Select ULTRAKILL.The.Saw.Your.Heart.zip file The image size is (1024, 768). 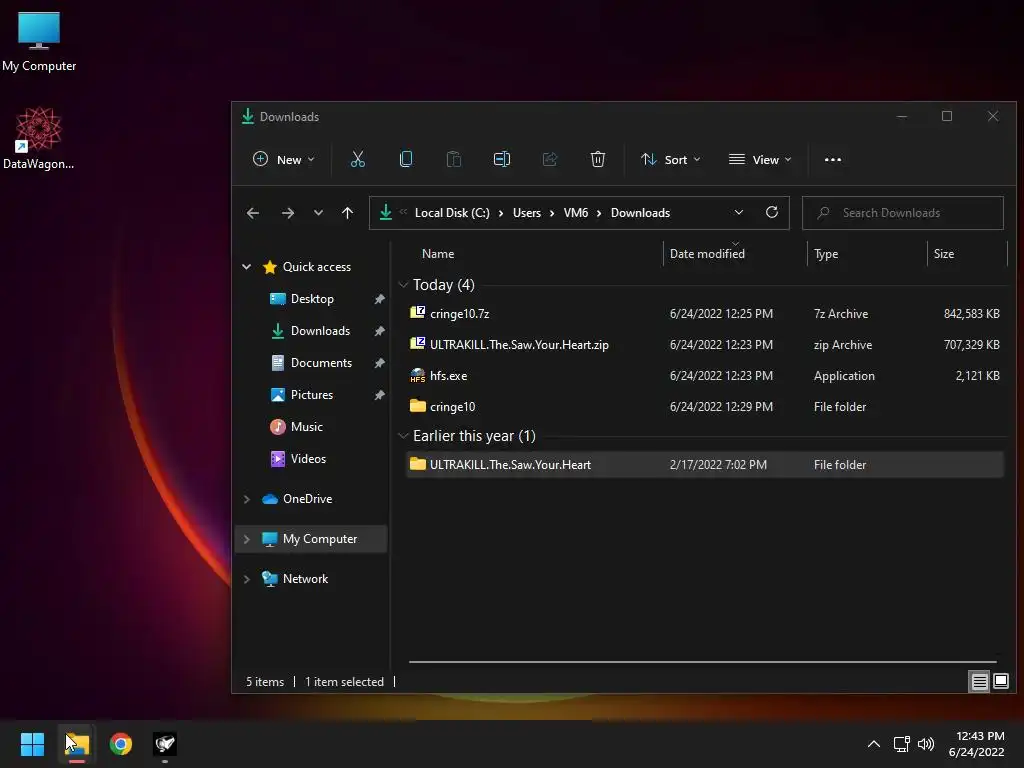point(705,345)
